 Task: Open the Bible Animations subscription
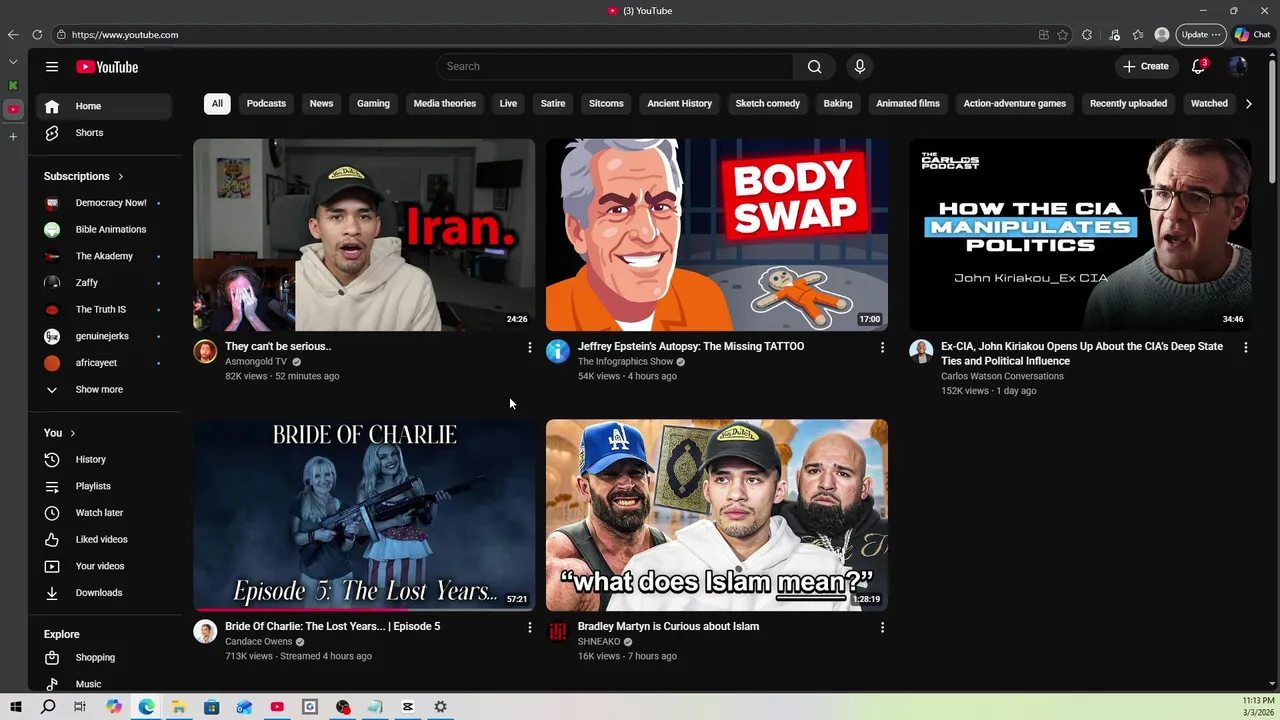click(104, 230)
